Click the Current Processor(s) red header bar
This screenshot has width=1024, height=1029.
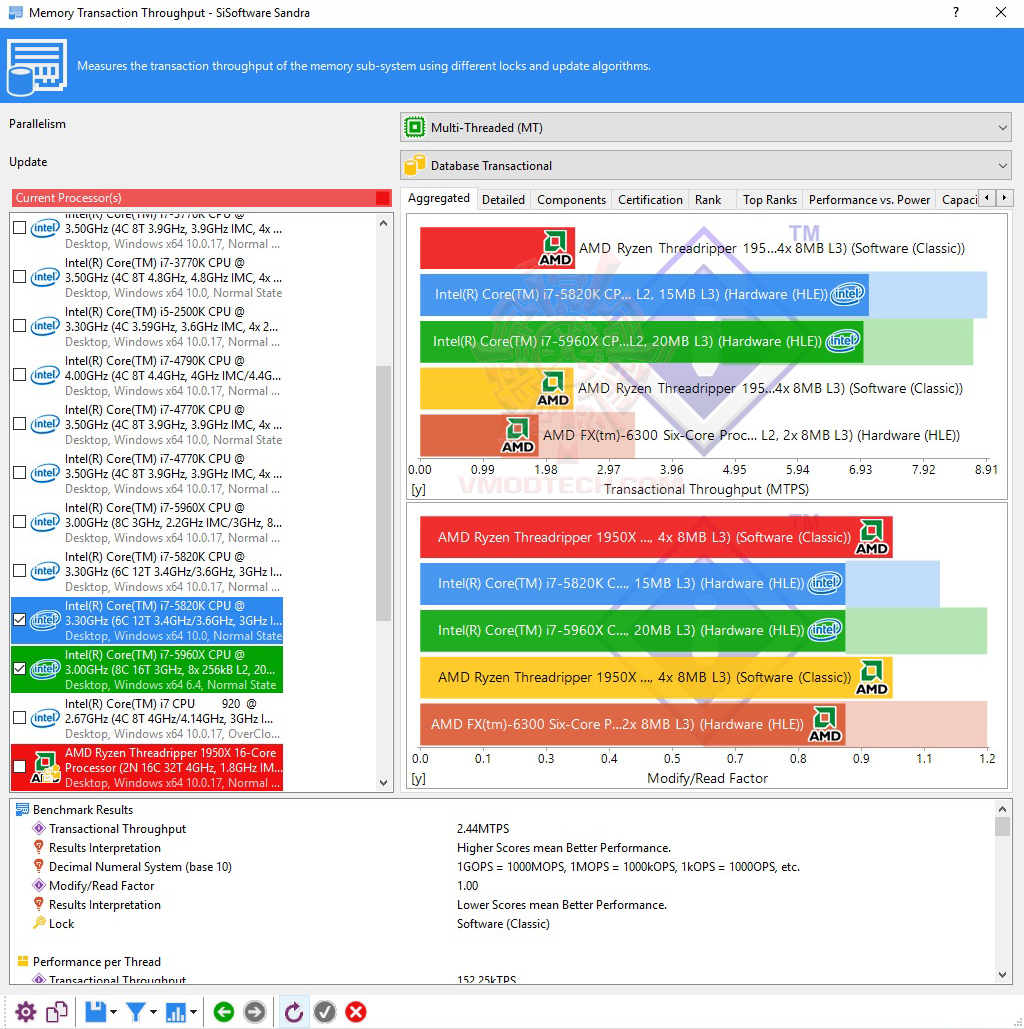tap(202, 198)
